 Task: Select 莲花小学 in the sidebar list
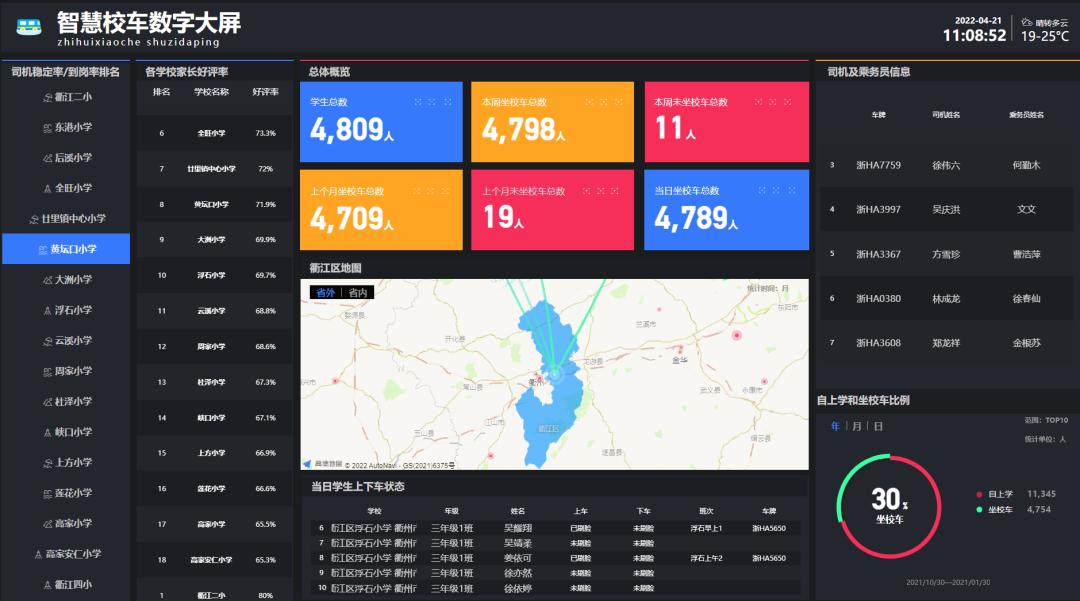pyautogui.click(x=66, y=493)
